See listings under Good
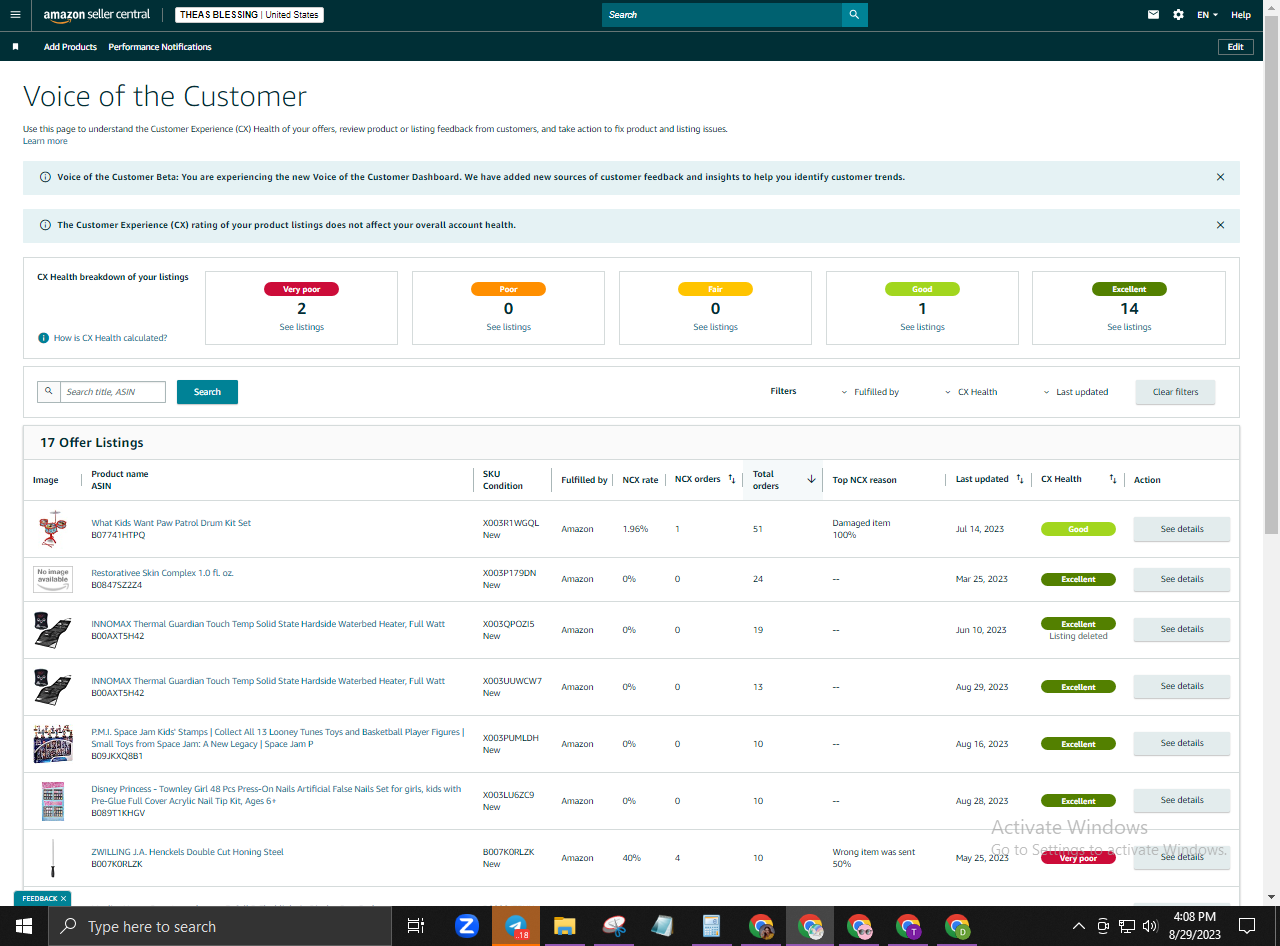 [922, 327]
